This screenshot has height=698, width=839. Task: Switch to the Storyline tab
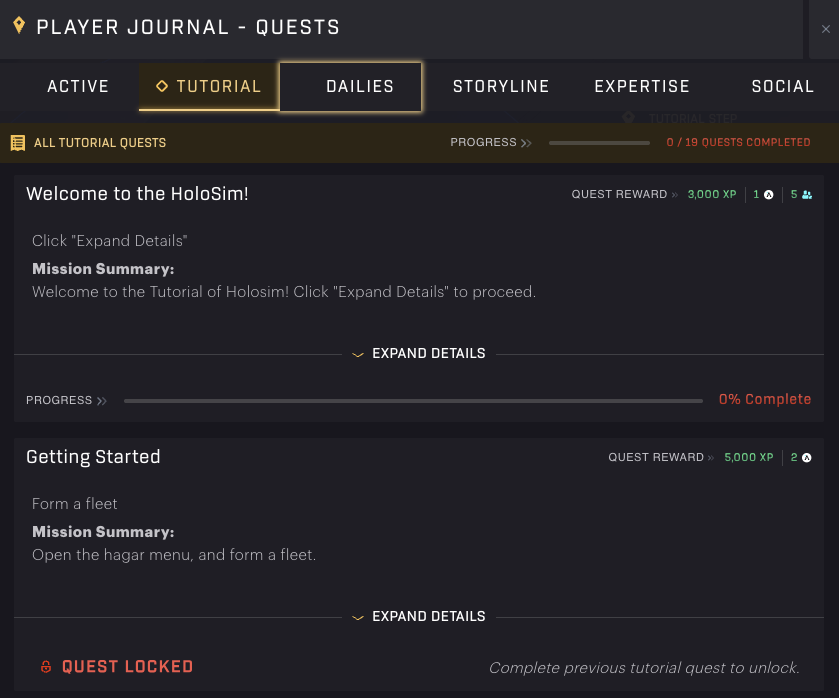501,87
